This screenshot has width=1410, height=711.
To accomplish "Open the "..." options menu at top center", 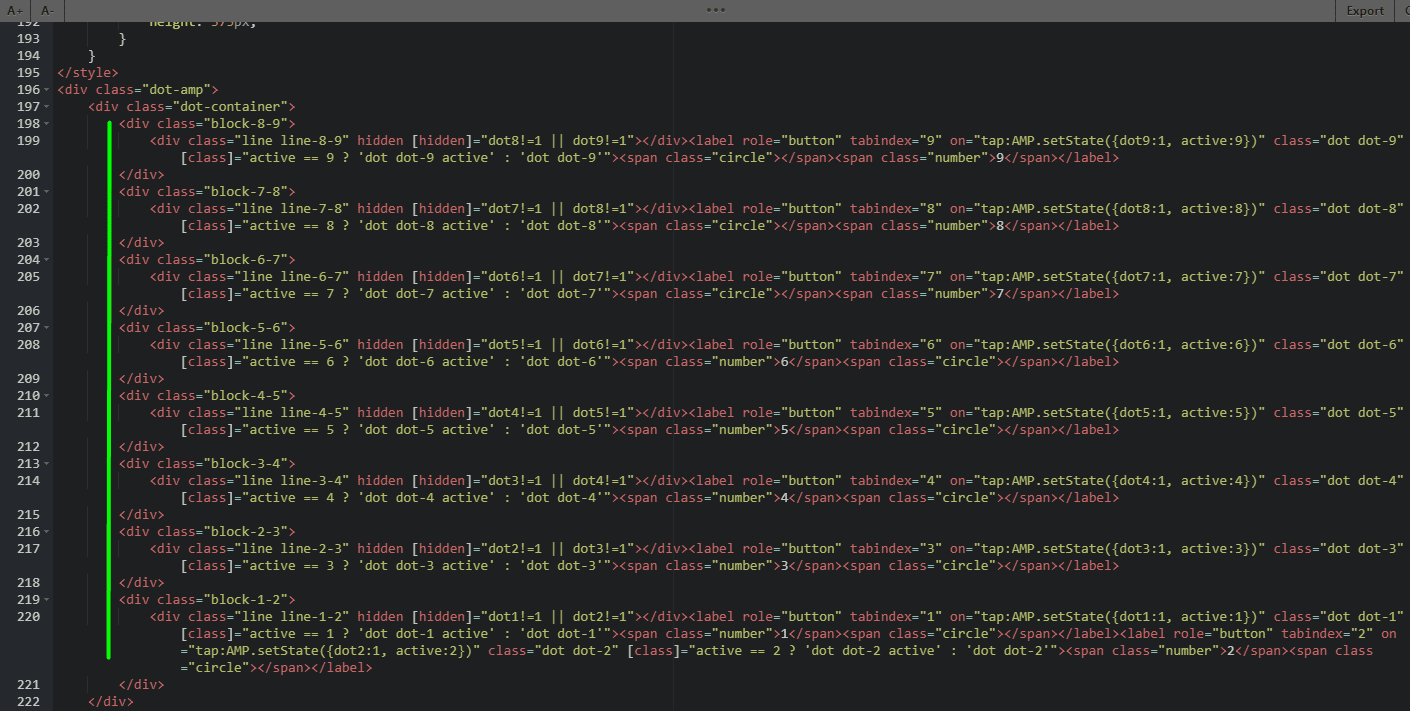I will (715, 10).
